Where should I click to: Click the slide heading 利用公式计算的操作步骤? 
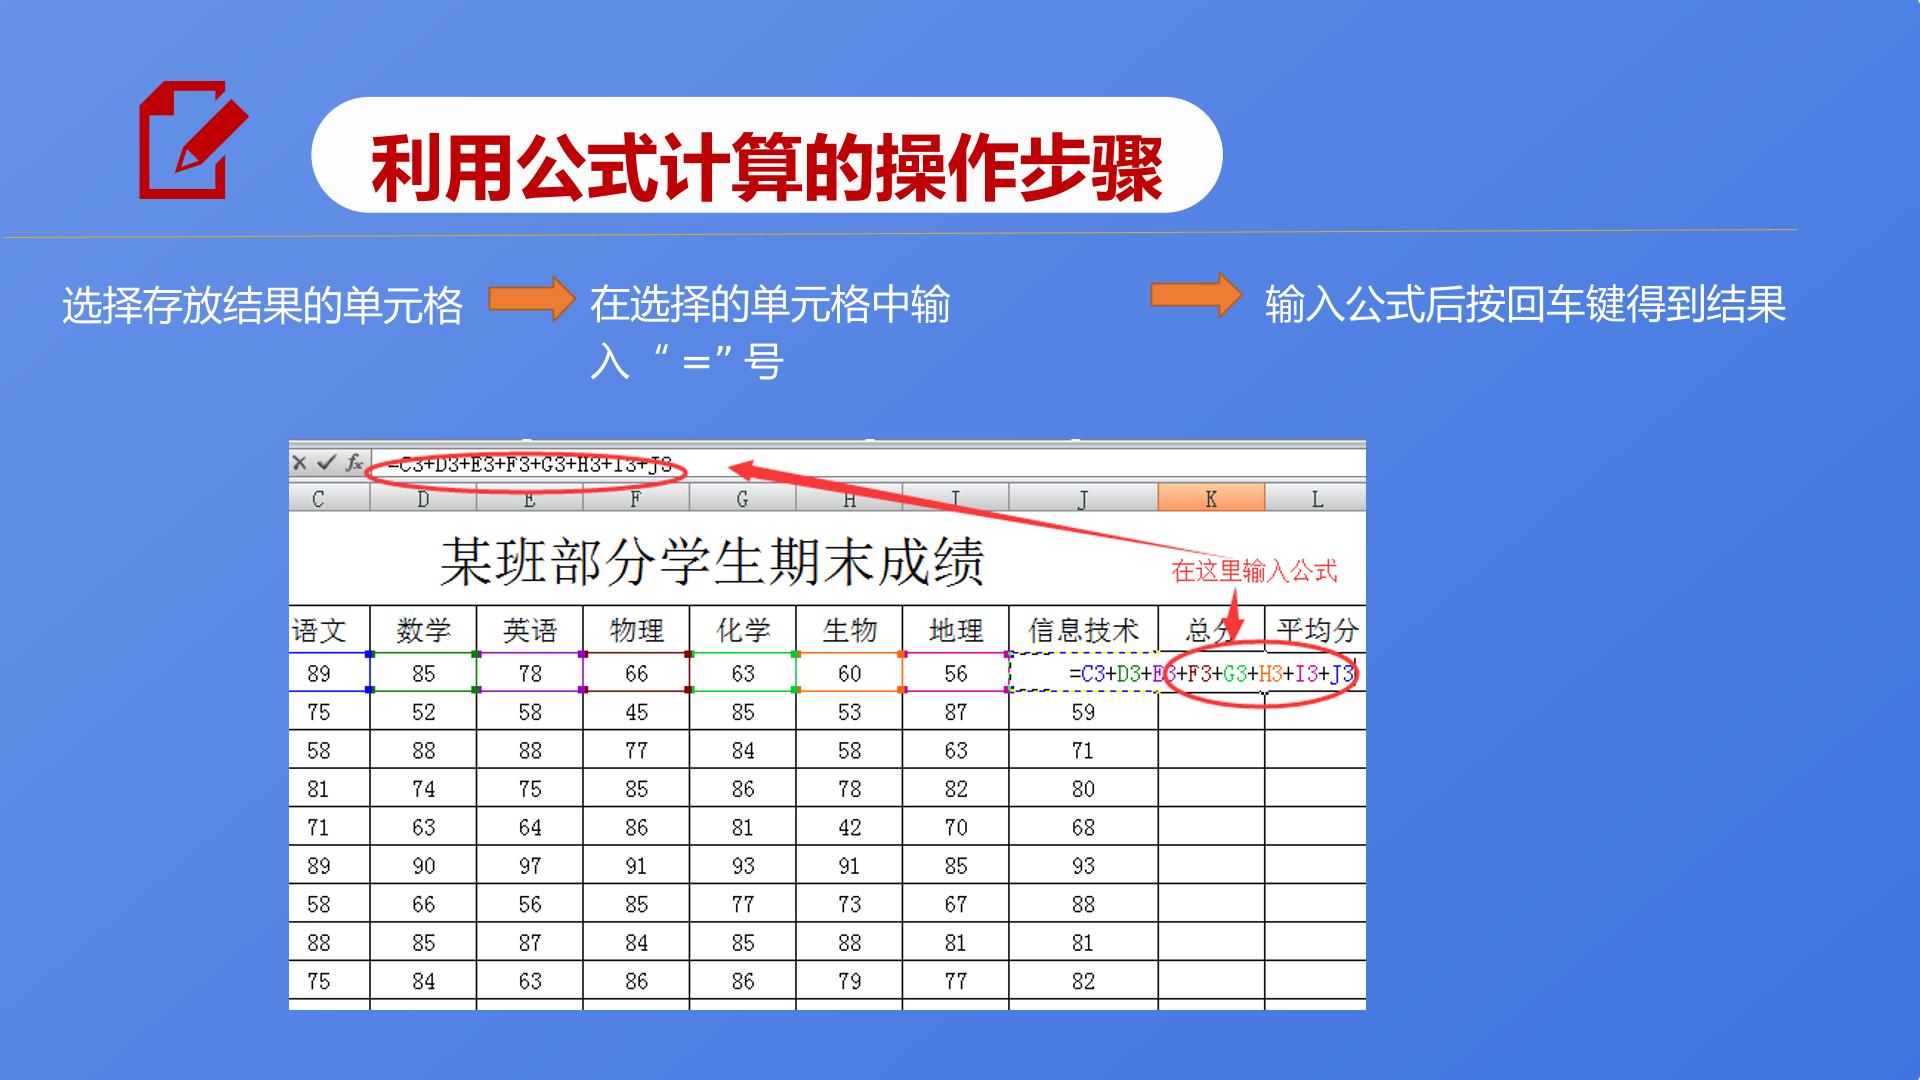(x=766, y=168)
